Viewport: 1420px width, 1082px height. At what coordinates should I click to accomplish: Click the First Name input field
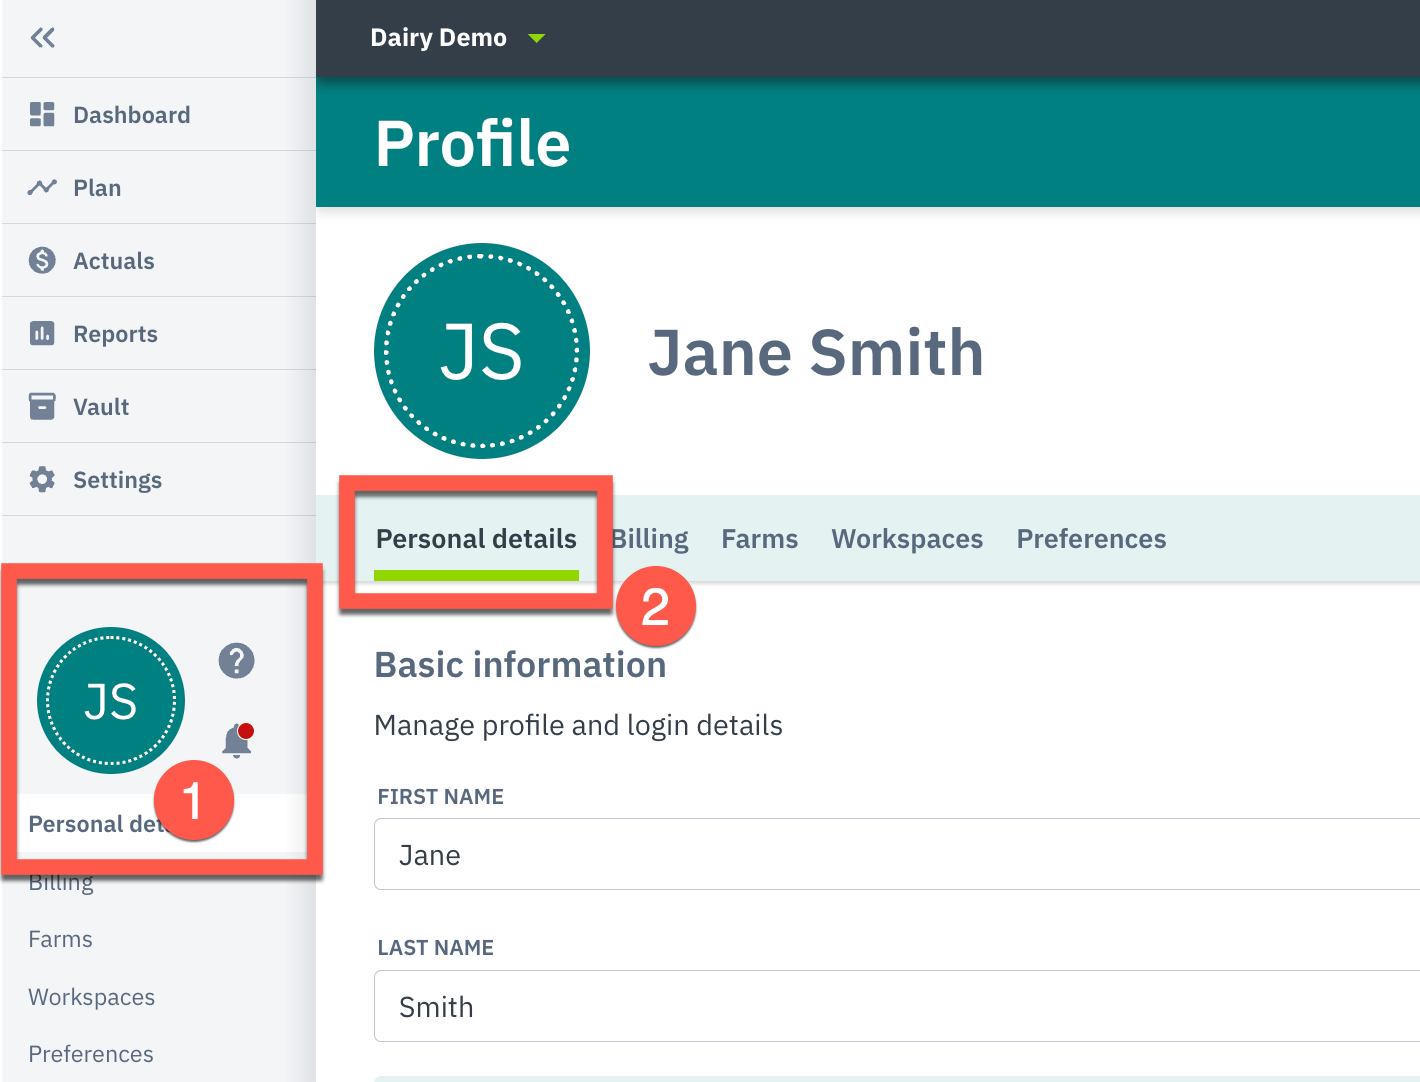(700, 854)
